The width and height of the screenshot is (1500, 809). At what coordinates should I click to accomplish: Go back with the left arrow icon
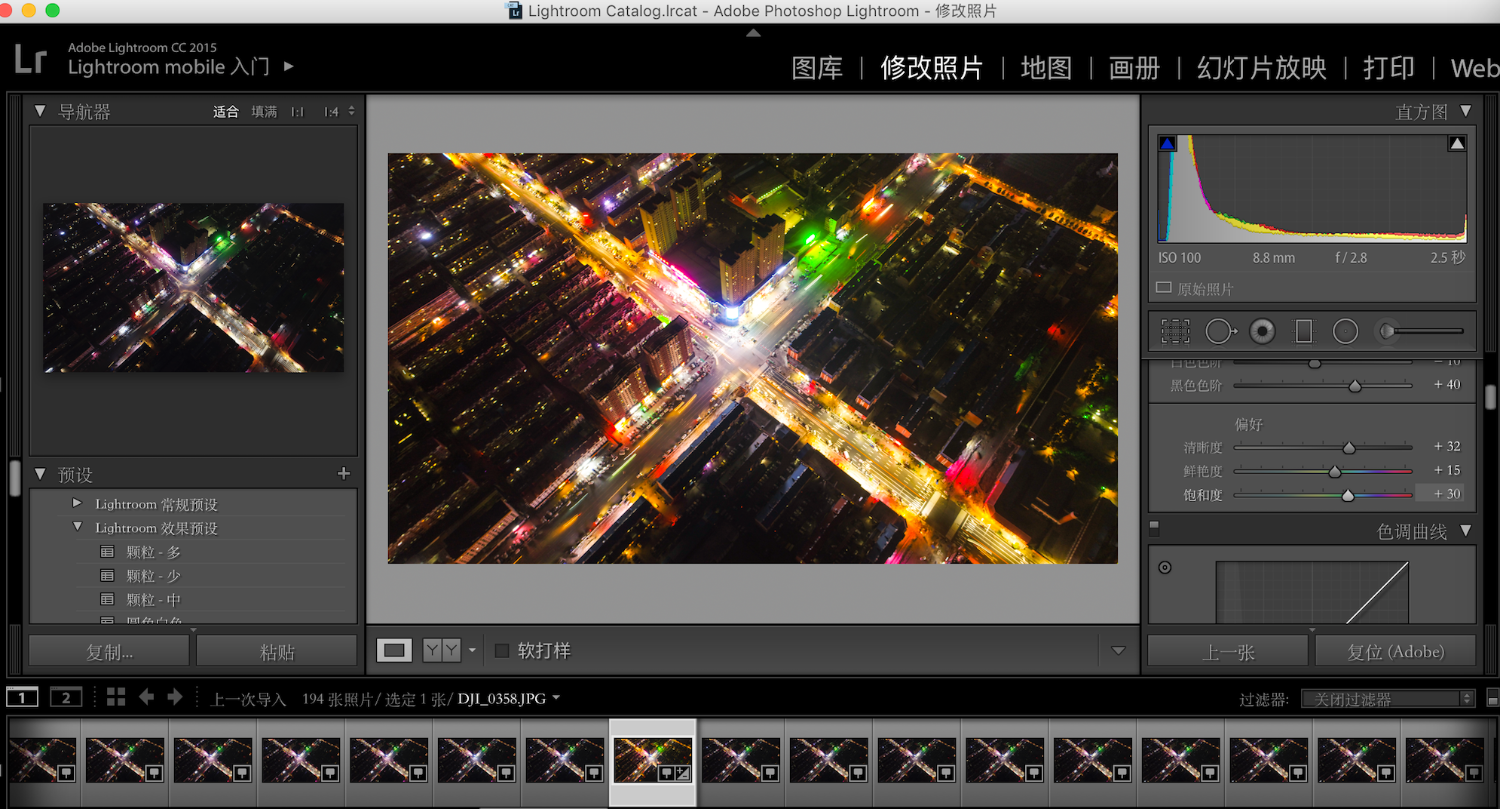tap(146, 697)
